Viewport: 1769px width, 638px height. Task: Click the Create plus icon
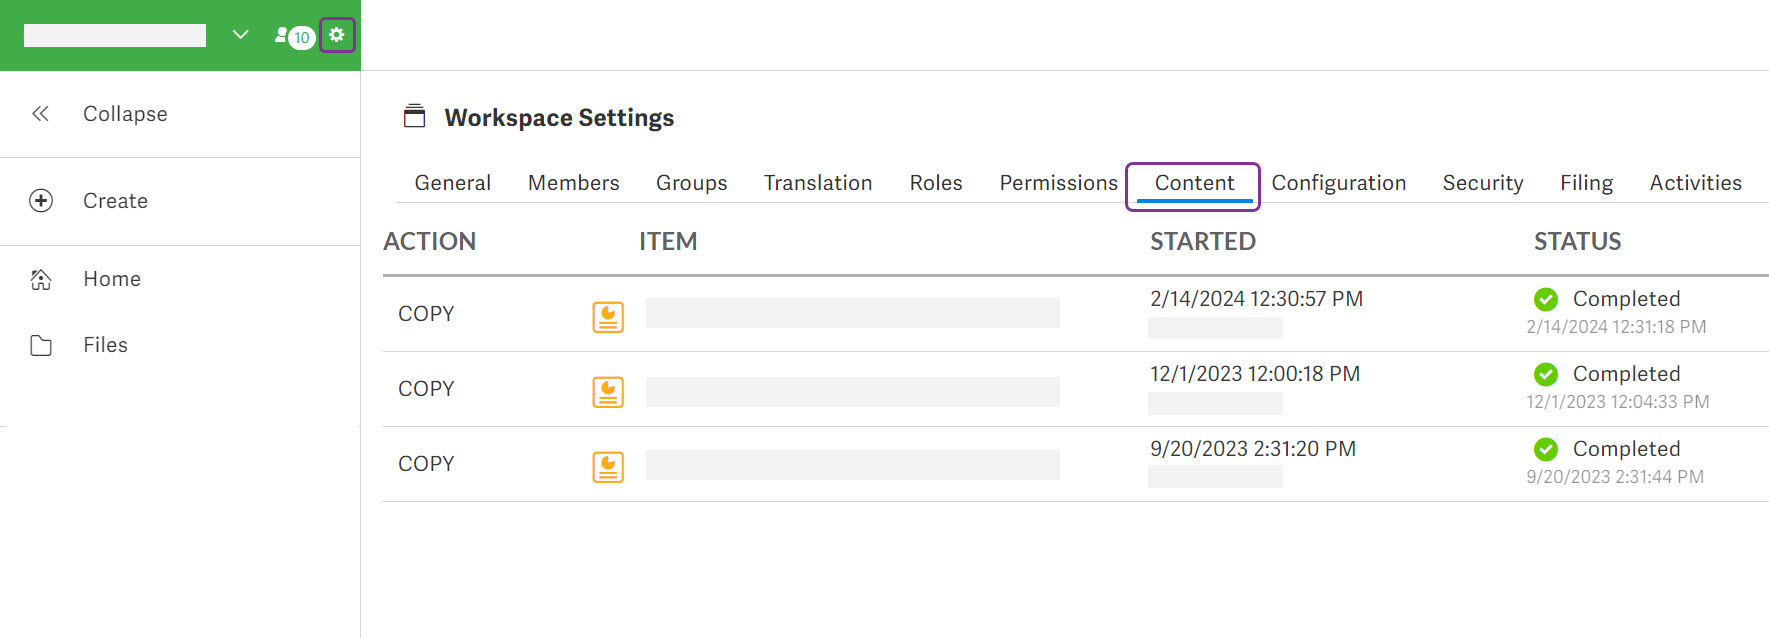(x=41, y=201)
